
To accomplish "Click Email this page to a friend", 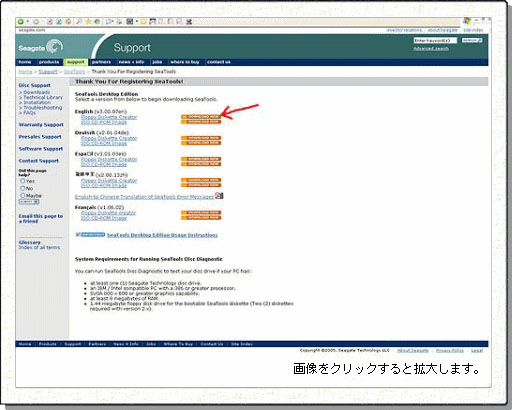I will (41, 219).
